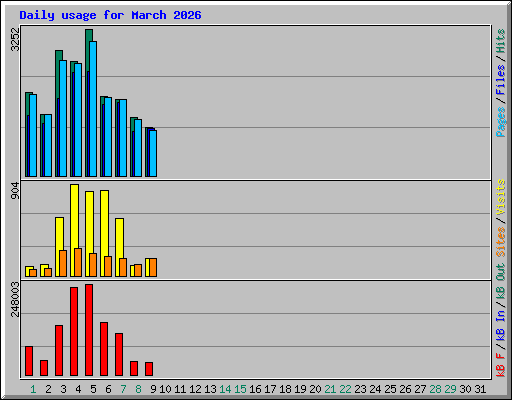Click day 1 on the x-axis
The height and width of the screenshot is (400, 512).
pos(33,389)
